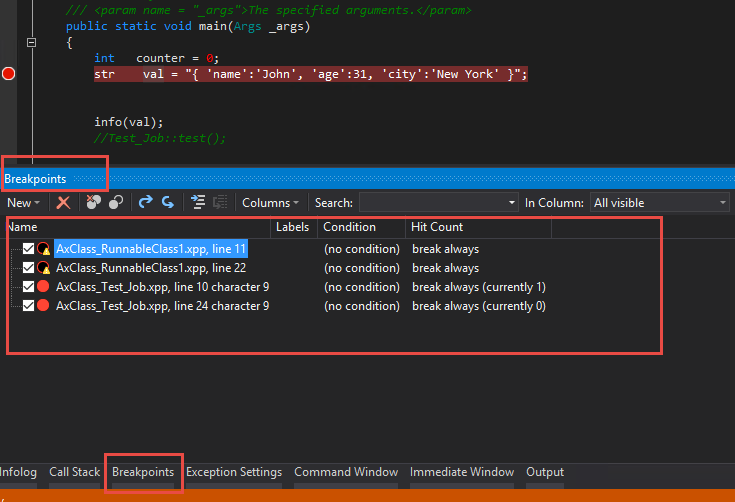Click the Go To Source Code icon
Viewport: 735px width, 502px height.
pos(198,202)
